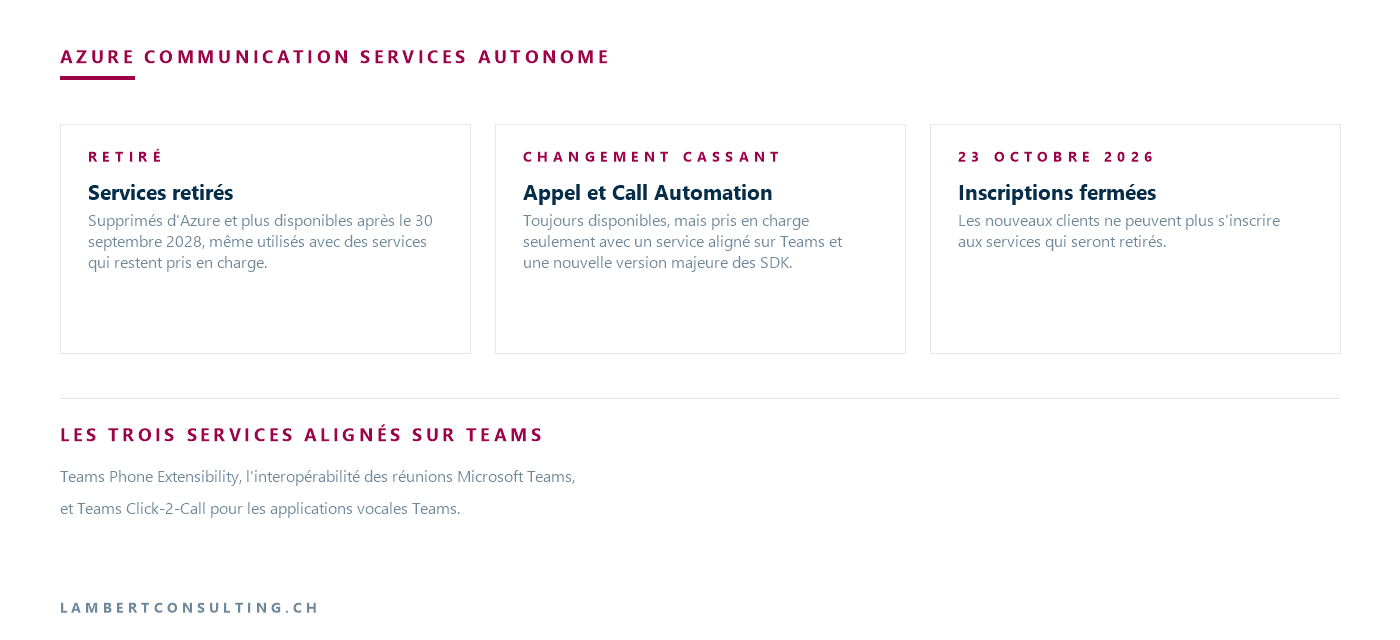Click the line 'et Teams Click-2-Call pour les applications'
The image size is (1400, 640).
point(260,509)
